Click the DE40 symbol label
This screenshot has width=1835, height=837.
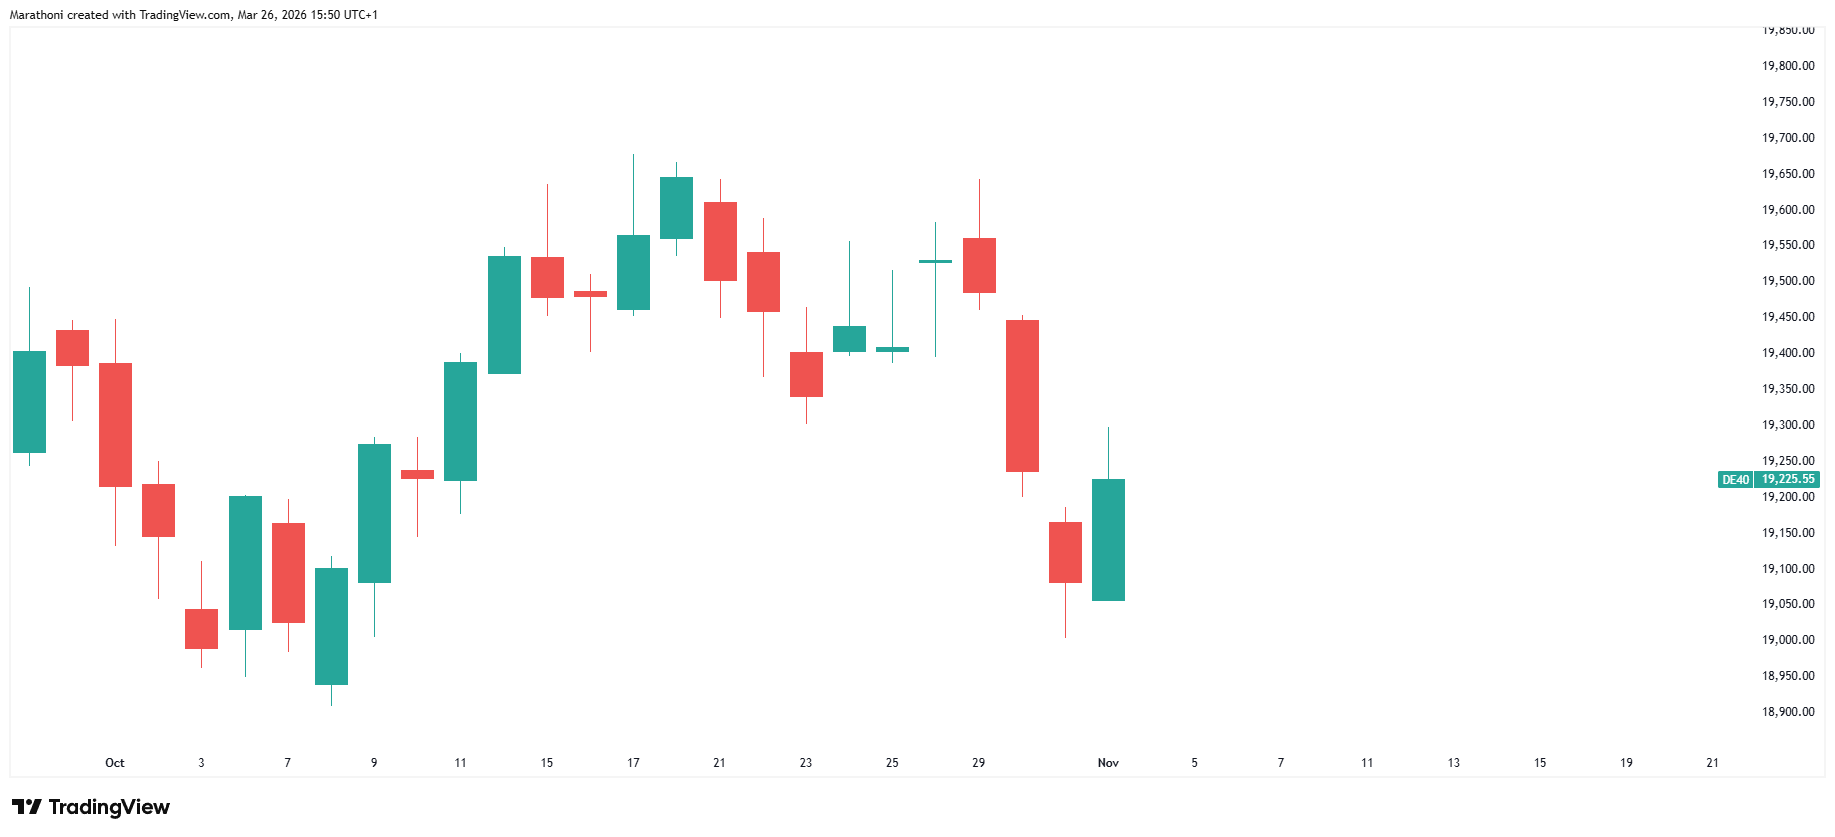(x=1735, y=480)
